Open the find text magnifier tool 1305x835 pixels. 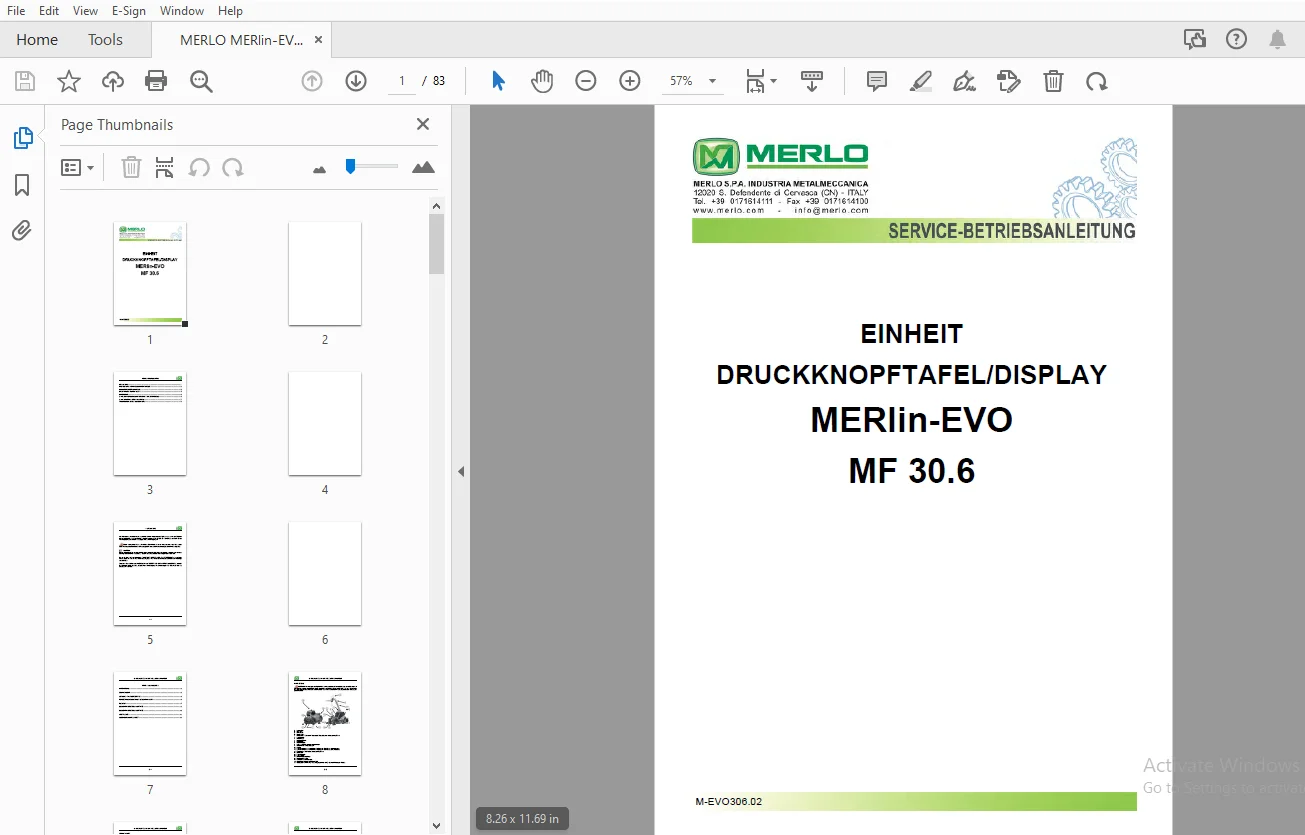201,81
